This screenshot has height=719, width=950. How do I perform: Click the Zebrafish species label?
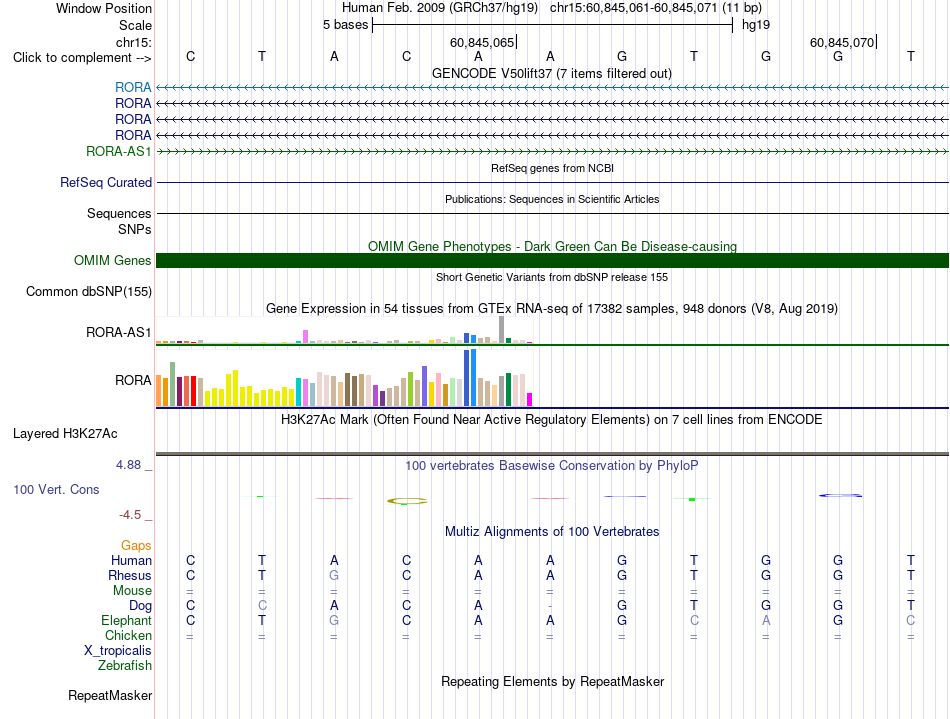coord(125,666)
